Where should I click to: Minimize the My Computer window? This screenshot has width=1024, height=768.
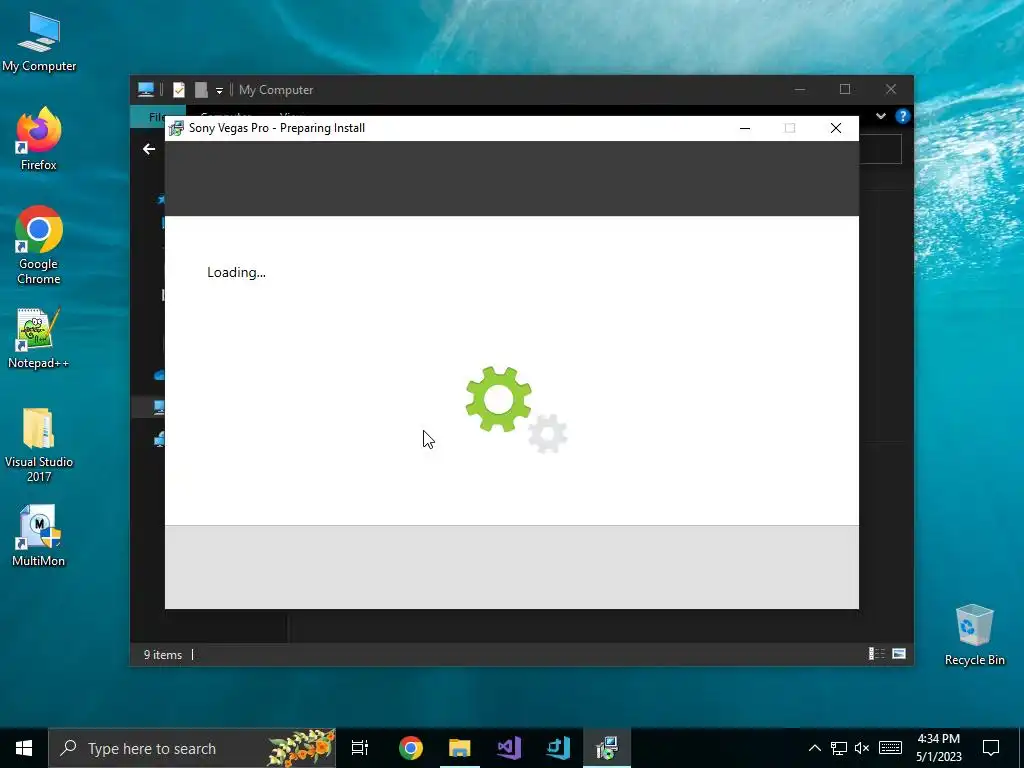click(799, 89)
